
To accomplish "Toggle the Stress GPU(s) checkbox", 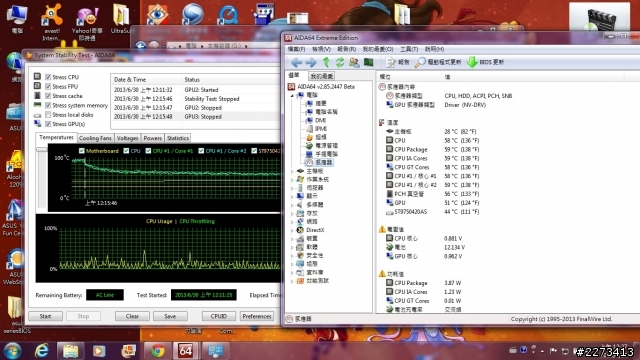I will [48, 124].
